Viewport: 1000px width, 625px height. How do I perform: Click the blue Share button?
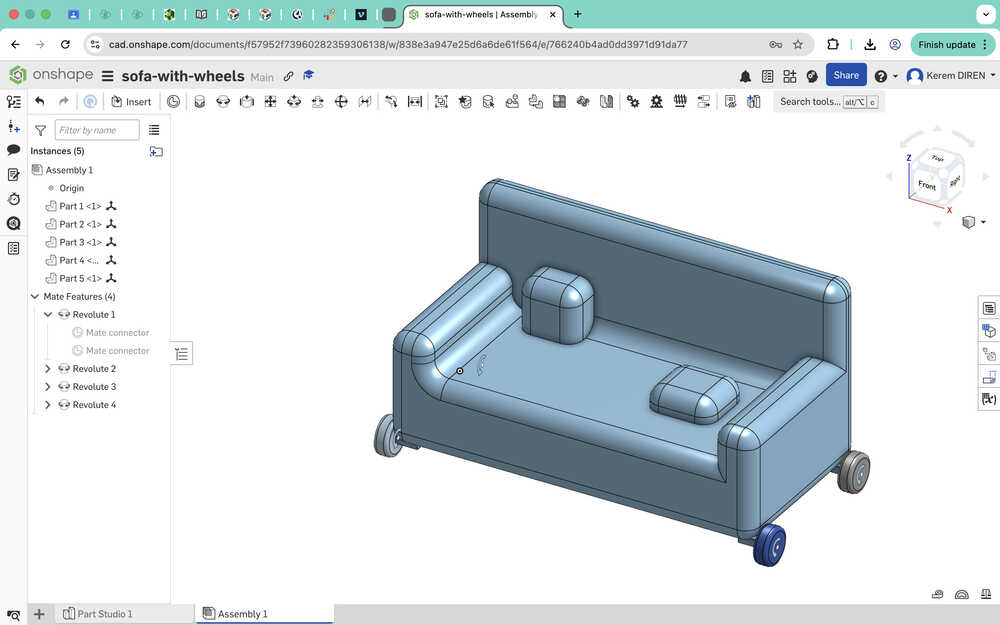point(845,75)
